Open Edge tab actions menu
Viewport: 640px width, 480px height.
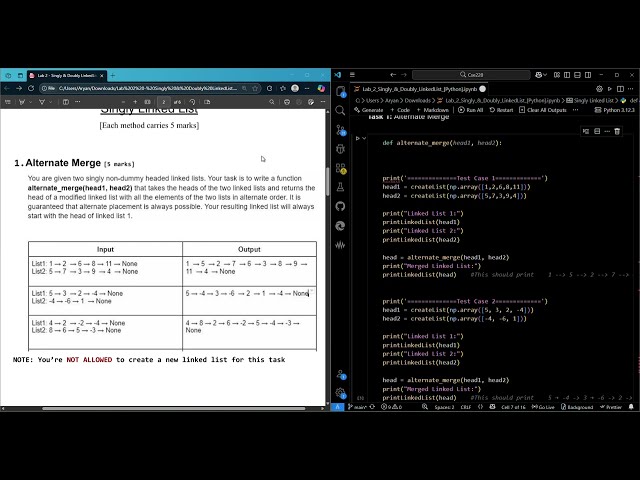[x=20, y=76]
